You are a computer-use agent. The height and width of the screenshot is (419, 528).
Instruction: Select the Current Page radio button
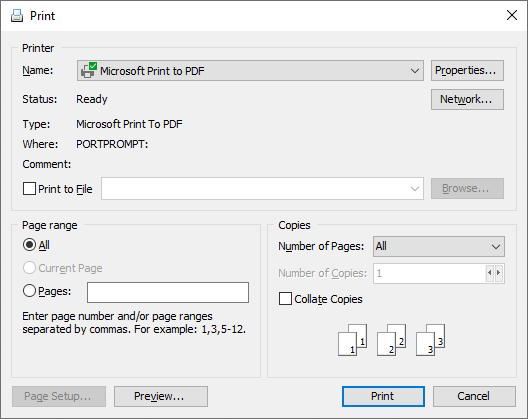29,268
